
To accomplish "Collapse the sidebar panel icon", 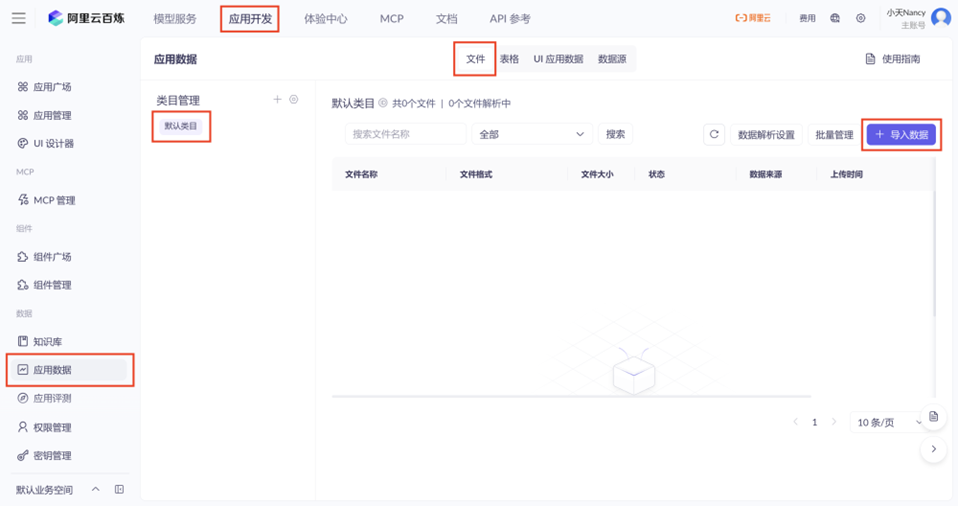I will 119,490.
